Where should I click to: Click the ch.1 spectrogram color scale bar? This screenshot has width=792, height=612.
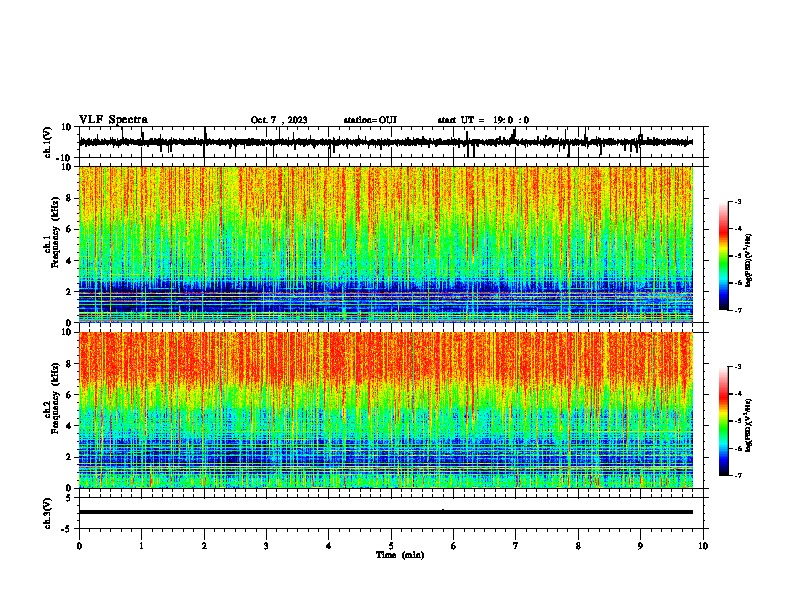click(723, 256)
